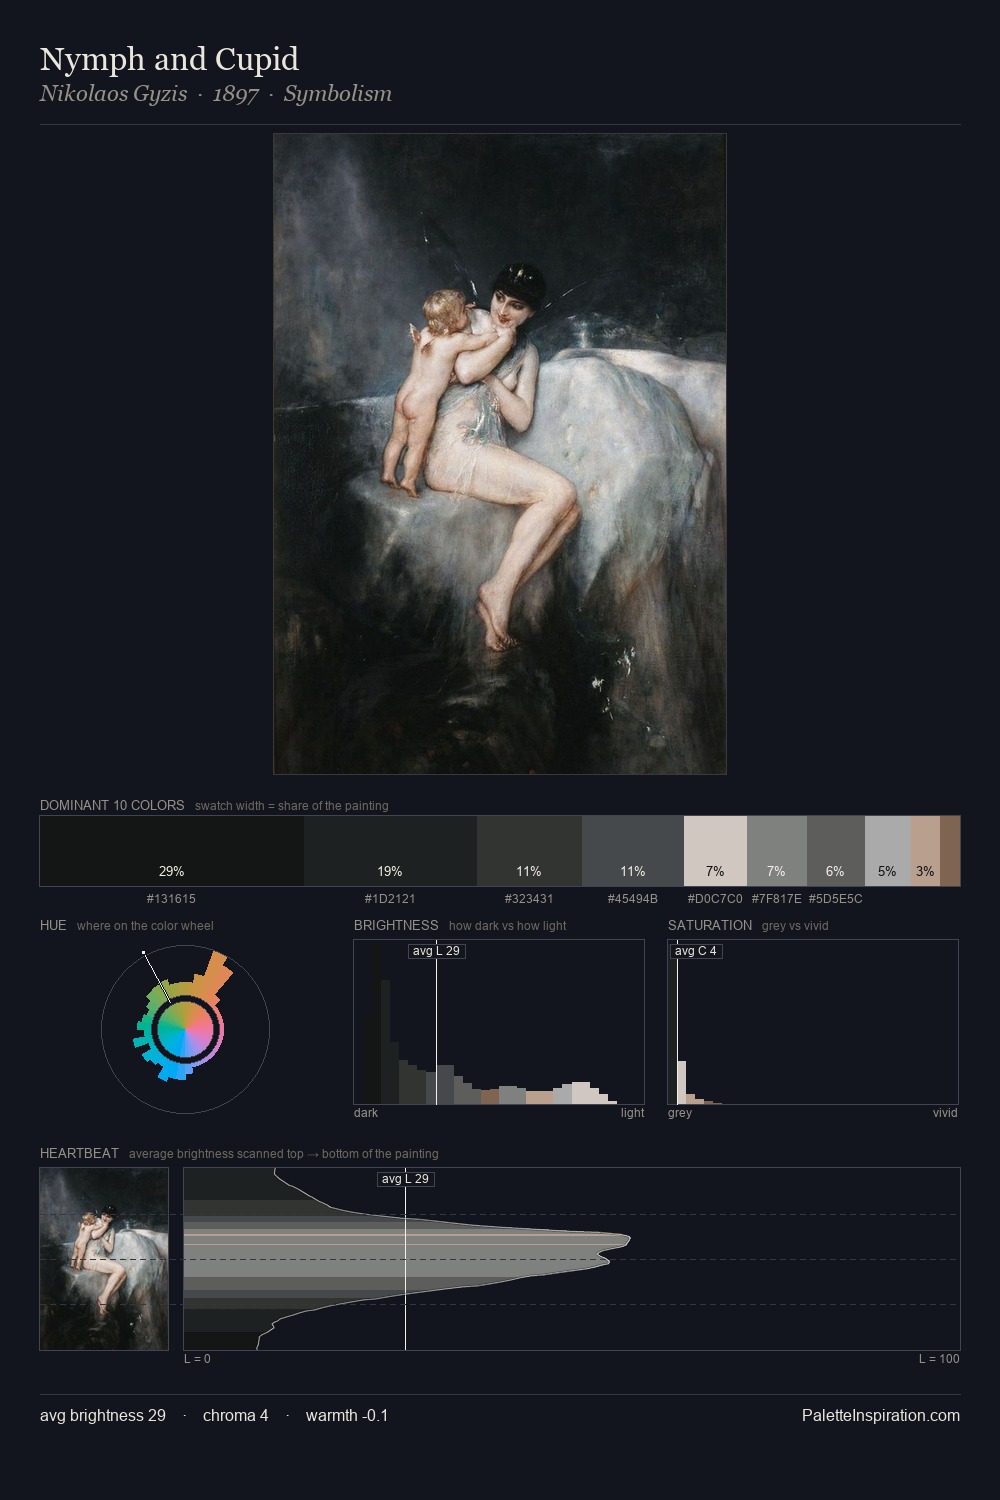Click the hex label '#1D2121'
1000x1500 pixels.
tap(390, 899)
